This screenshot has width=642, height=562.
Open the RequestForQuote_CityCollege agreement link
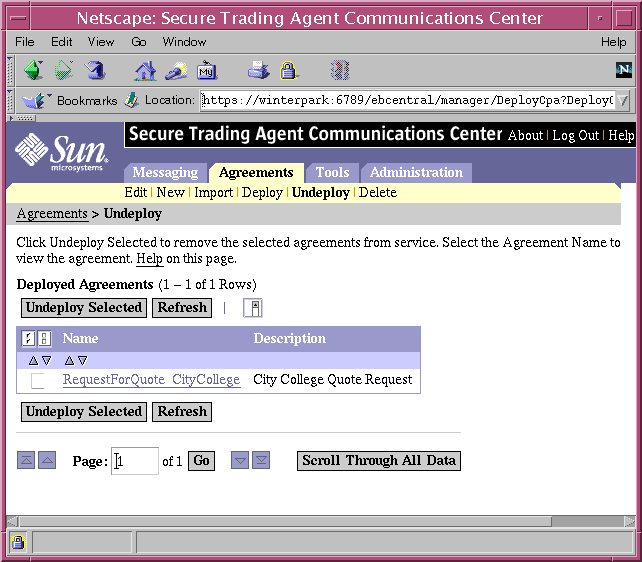point(151,380)
